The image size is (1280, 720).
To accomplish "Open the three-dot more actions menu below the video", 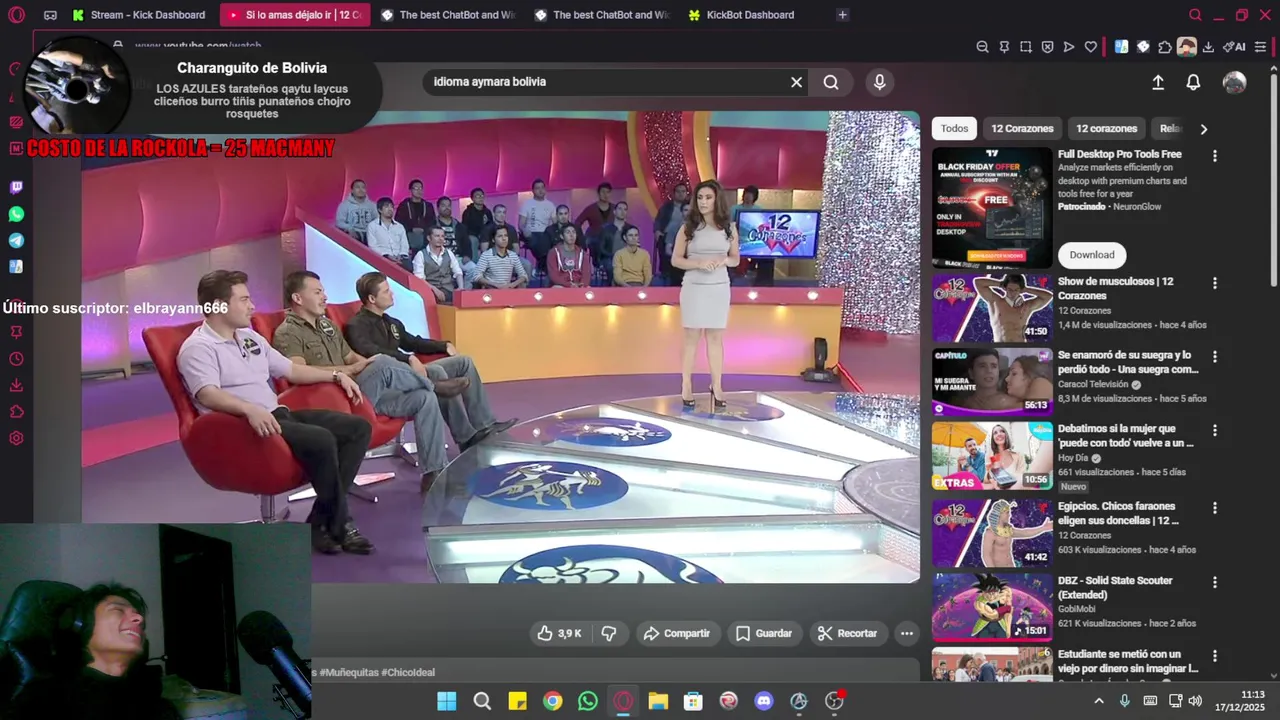I will (906, 633).
